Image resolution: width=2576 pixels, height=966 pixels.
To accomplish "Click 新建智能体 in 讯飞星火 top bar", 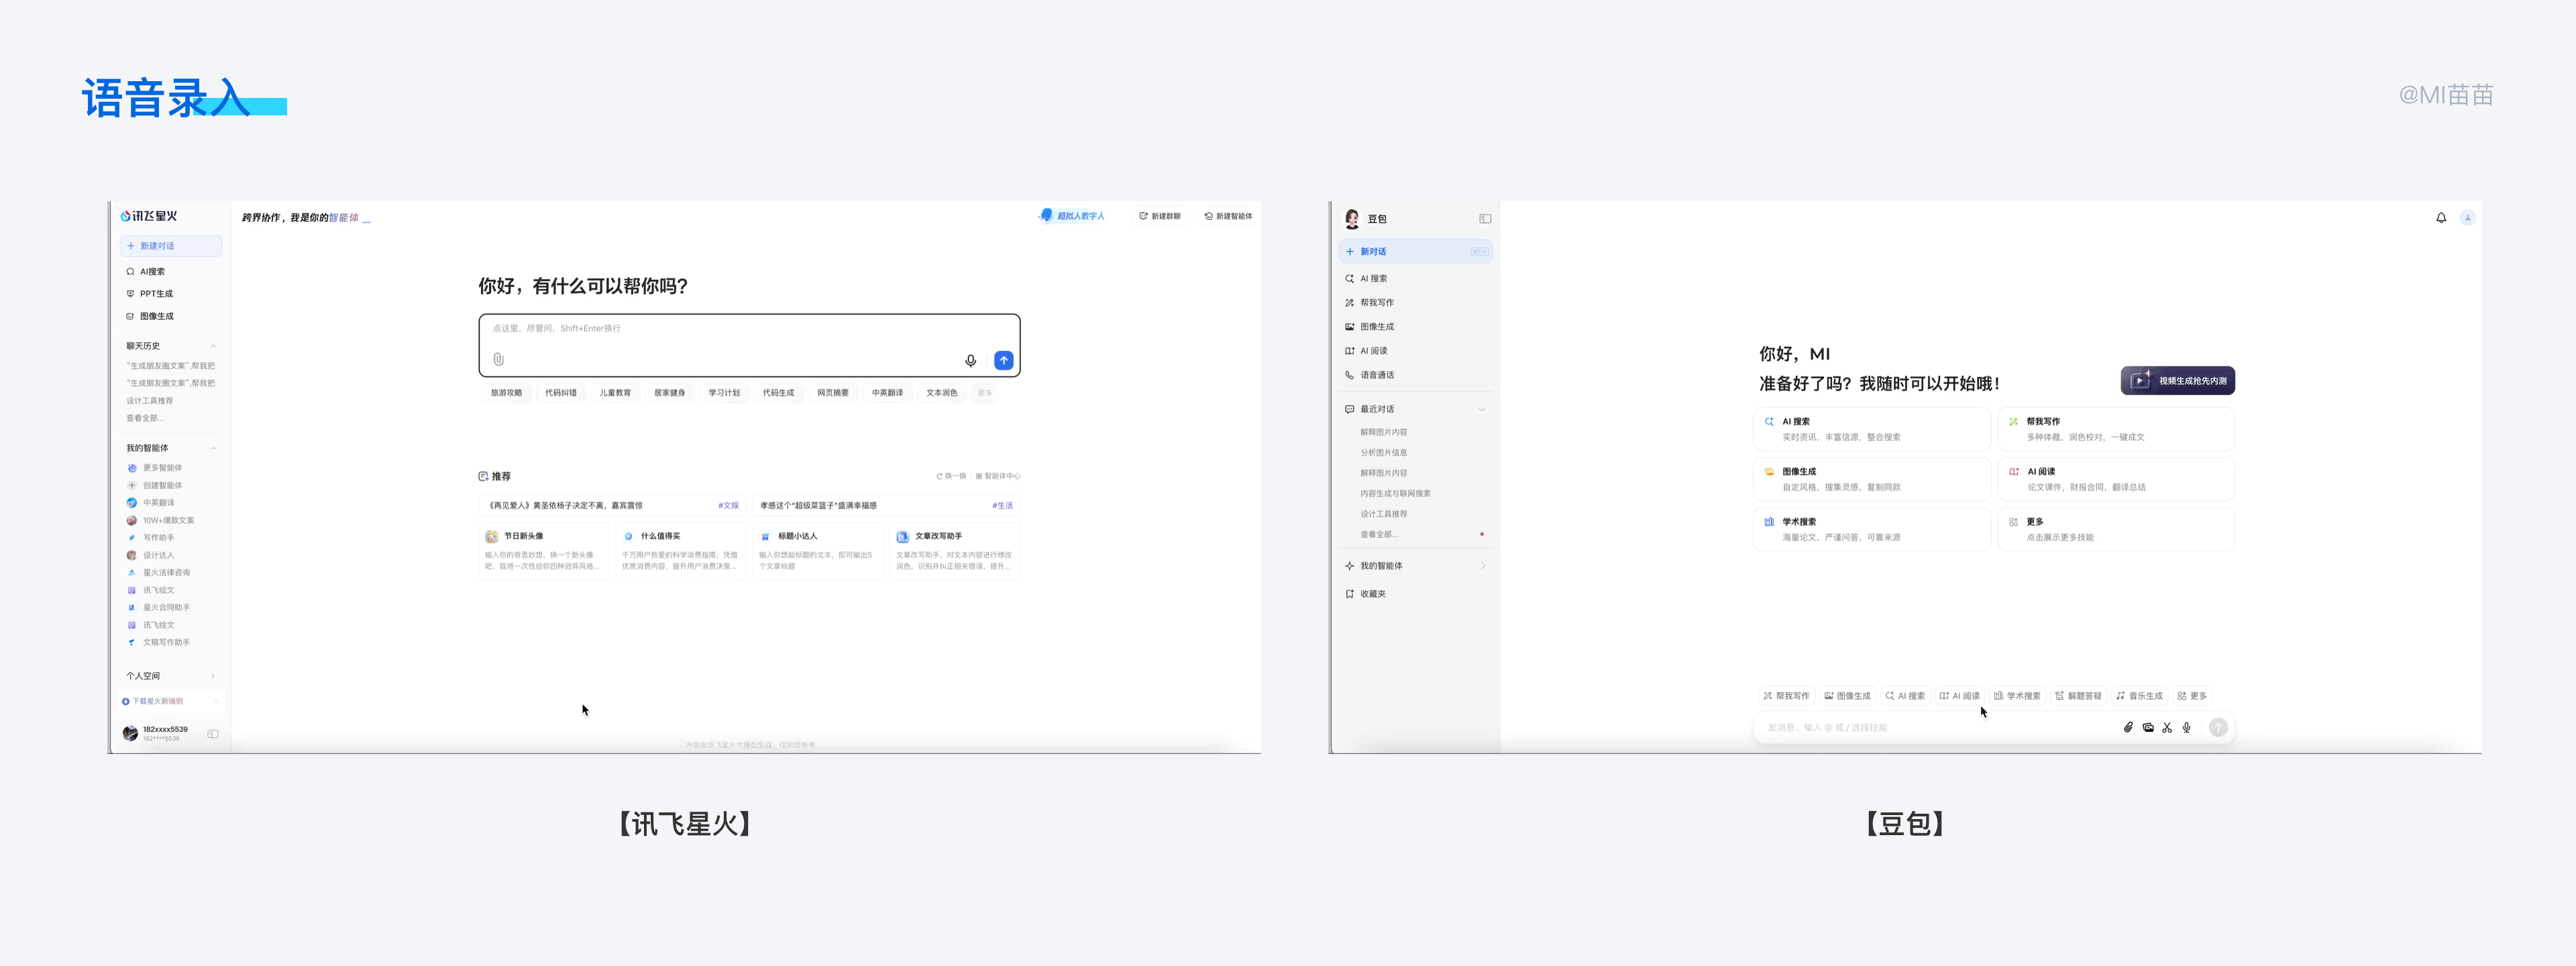I will [1228, 216].
